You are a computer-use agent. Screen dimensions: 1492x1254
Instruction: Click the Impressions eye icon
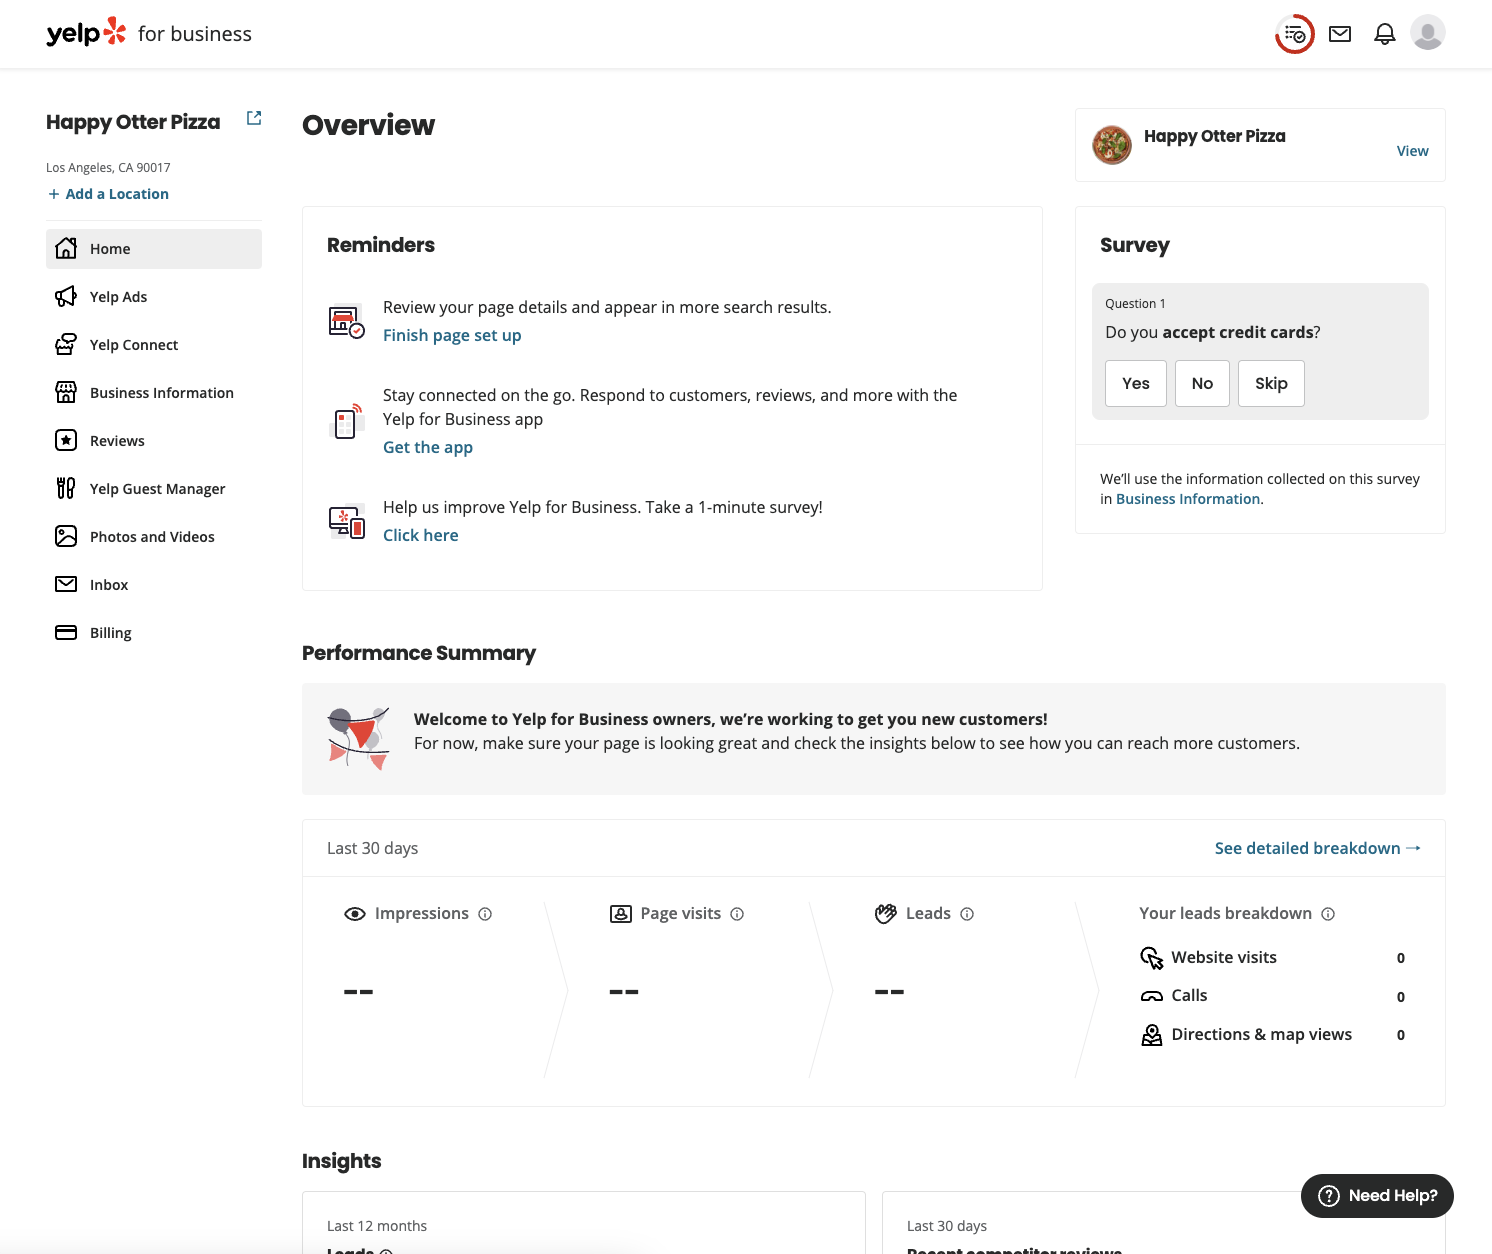pos(355,914)
